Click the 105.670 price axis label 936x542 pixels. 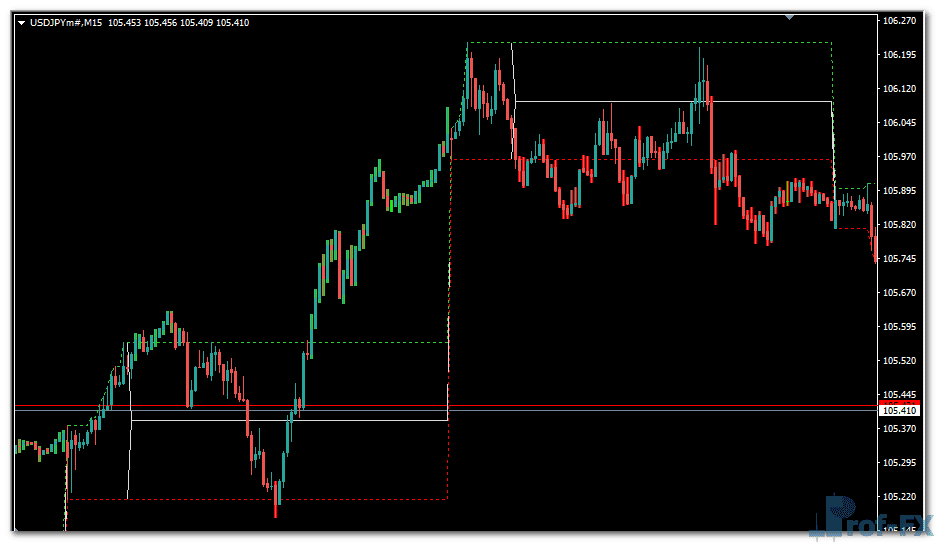tap(900, 293)
